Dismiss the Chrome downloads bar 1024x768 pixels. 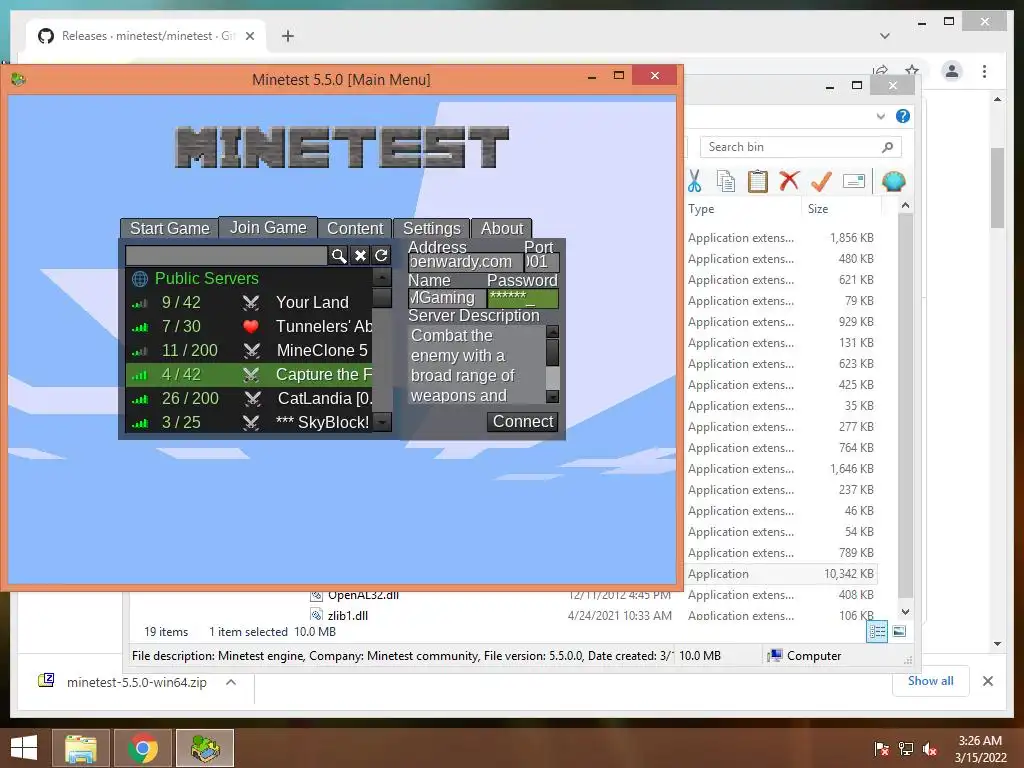tap(988, 681)
